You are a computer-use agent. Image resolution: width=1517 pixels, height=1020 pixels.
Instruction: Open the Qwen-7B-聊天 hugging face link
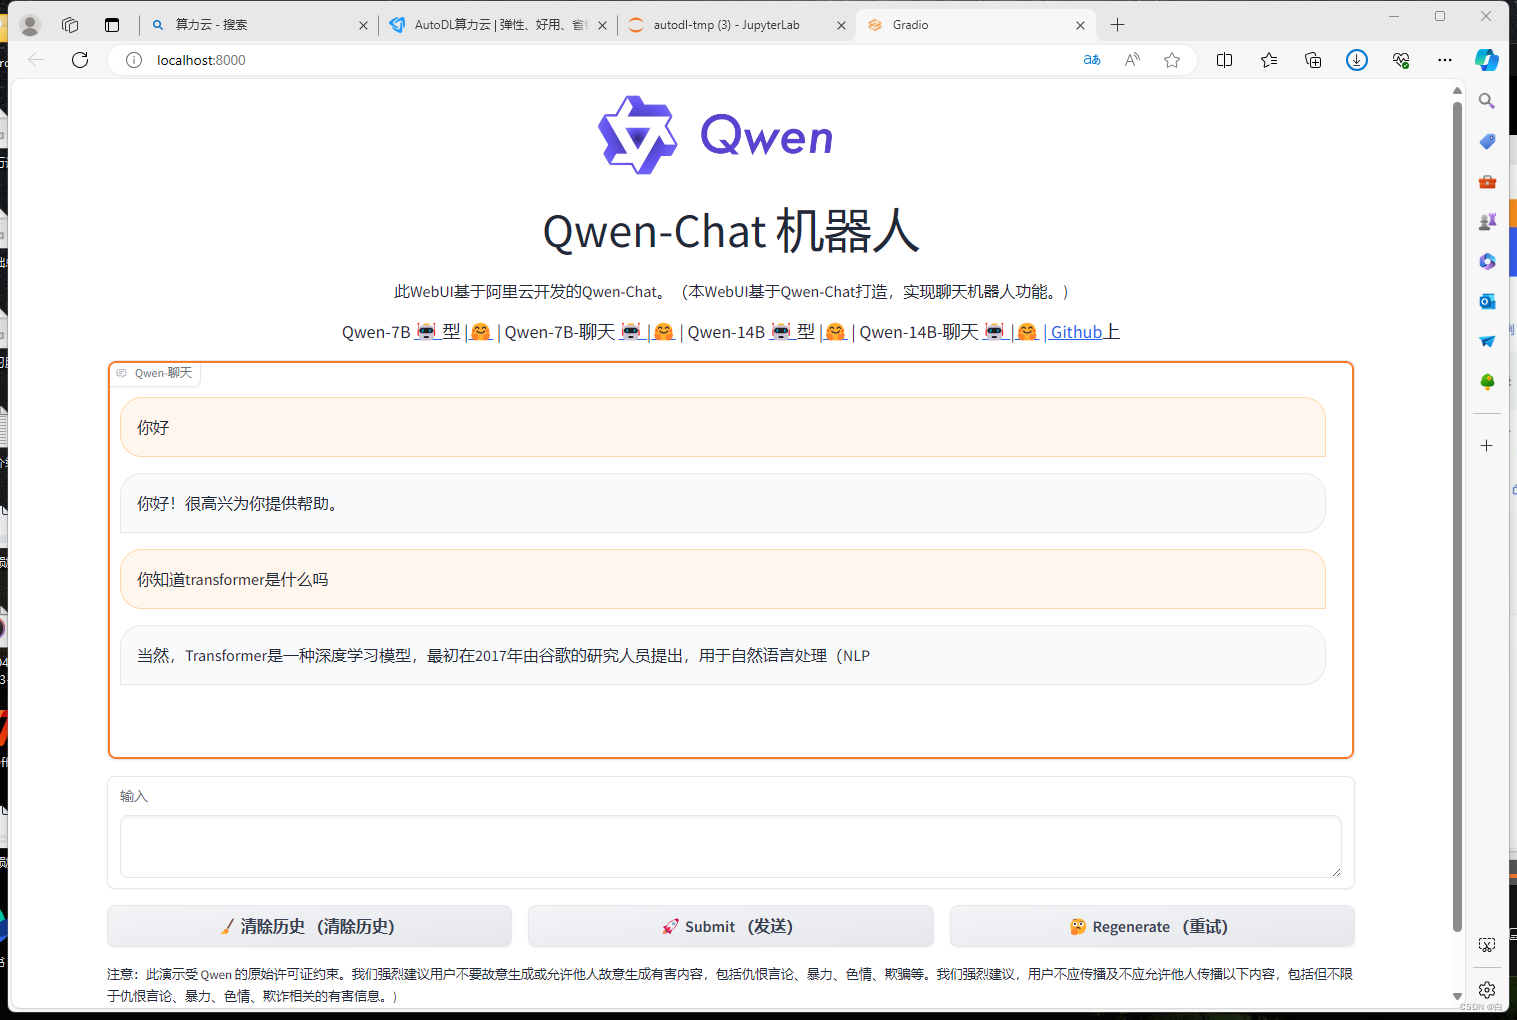tap(664, 332)
